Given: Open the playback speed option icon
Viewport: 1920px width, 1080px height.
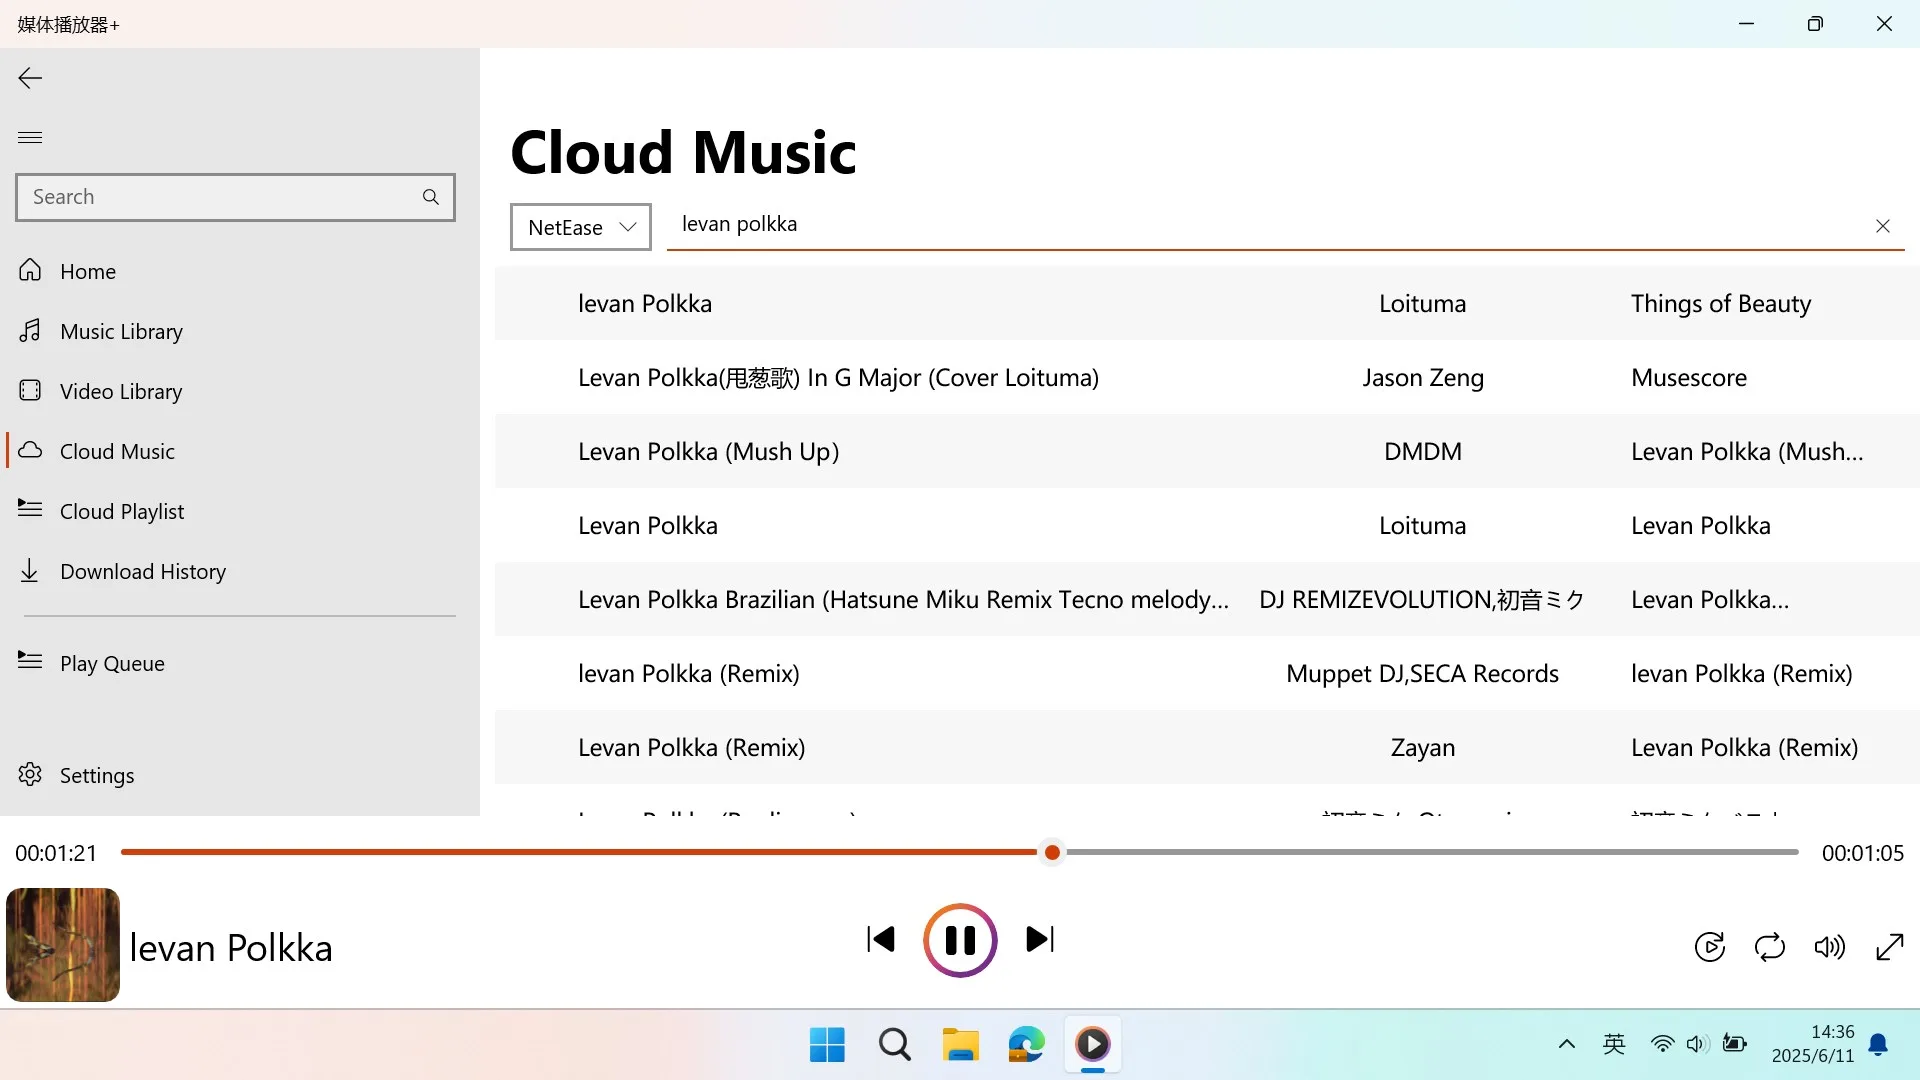Looking at the screenshot, I should [1710, 946].
